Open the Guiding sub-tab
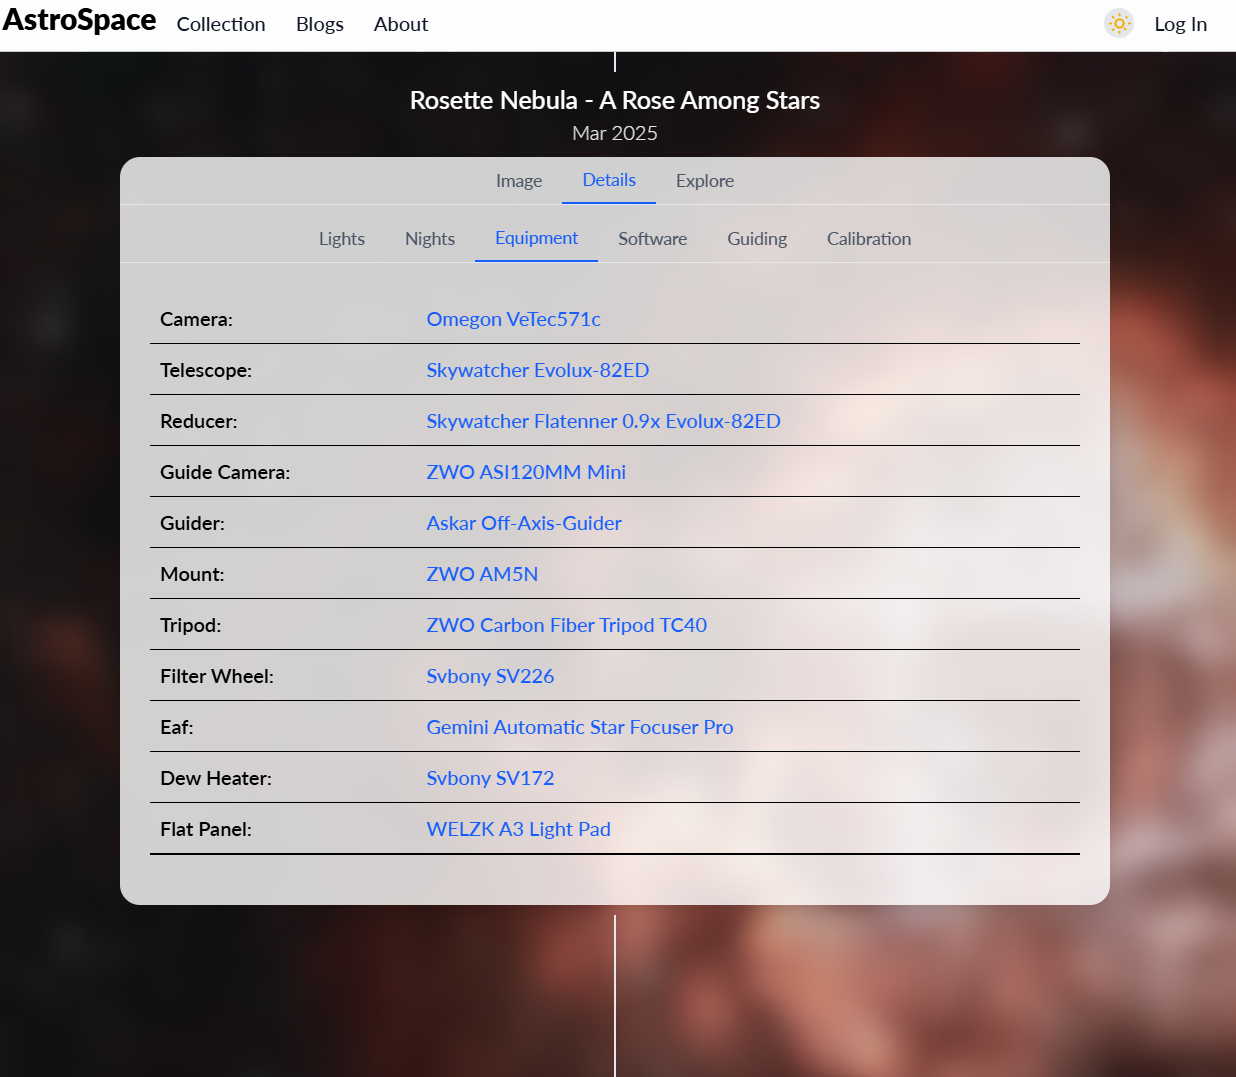The width and height of the screenshot is (1236, 1077). [757, 239]
